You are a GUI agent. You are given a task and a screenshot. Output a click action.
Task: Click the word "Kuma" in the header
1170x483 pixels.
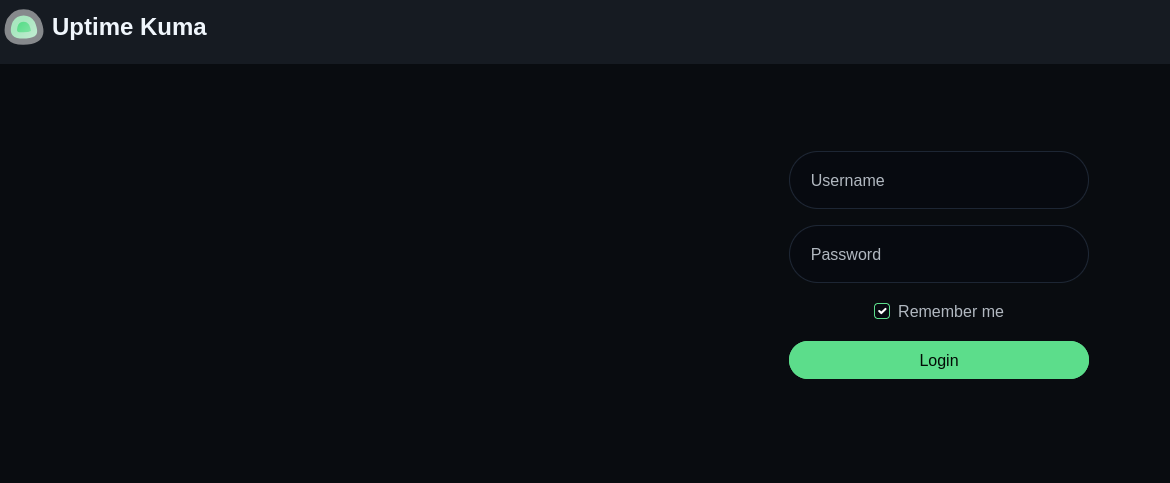tap(173, 27)
